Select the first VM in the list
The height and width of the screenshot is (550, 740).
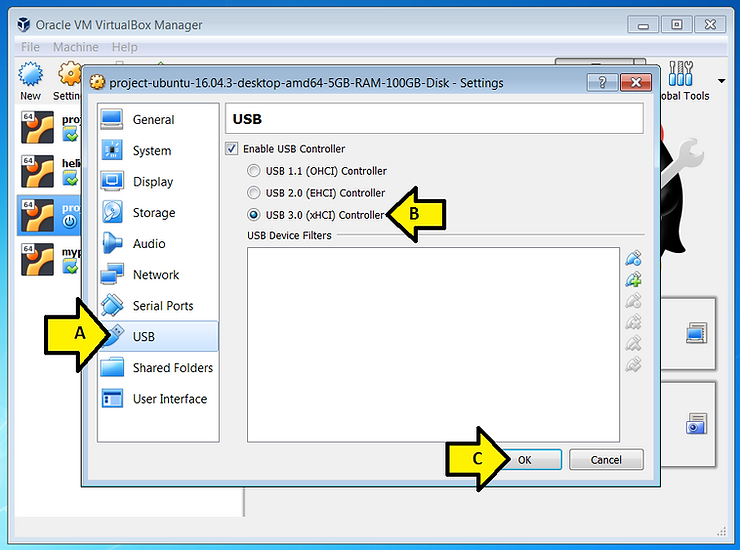point(49,127)
